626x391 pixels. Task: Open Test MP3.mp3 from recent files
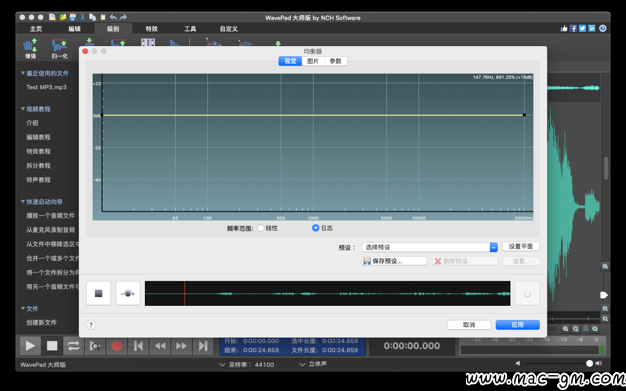[46, 87]
